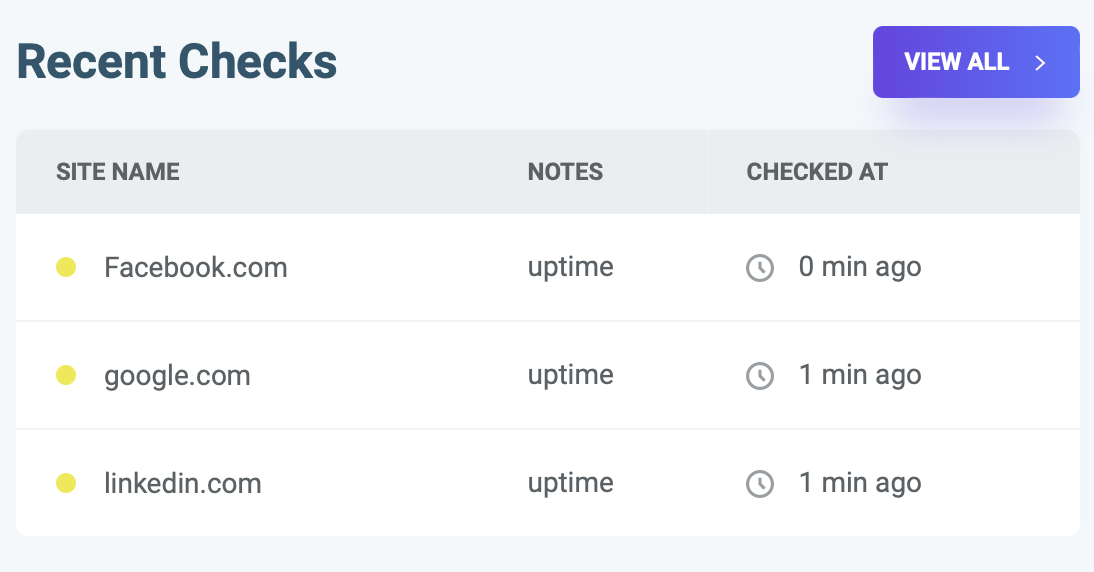Sort by the CHECKED AT column header
Viewport: 1094px width, 572px height.
click(x=816, y=171)
